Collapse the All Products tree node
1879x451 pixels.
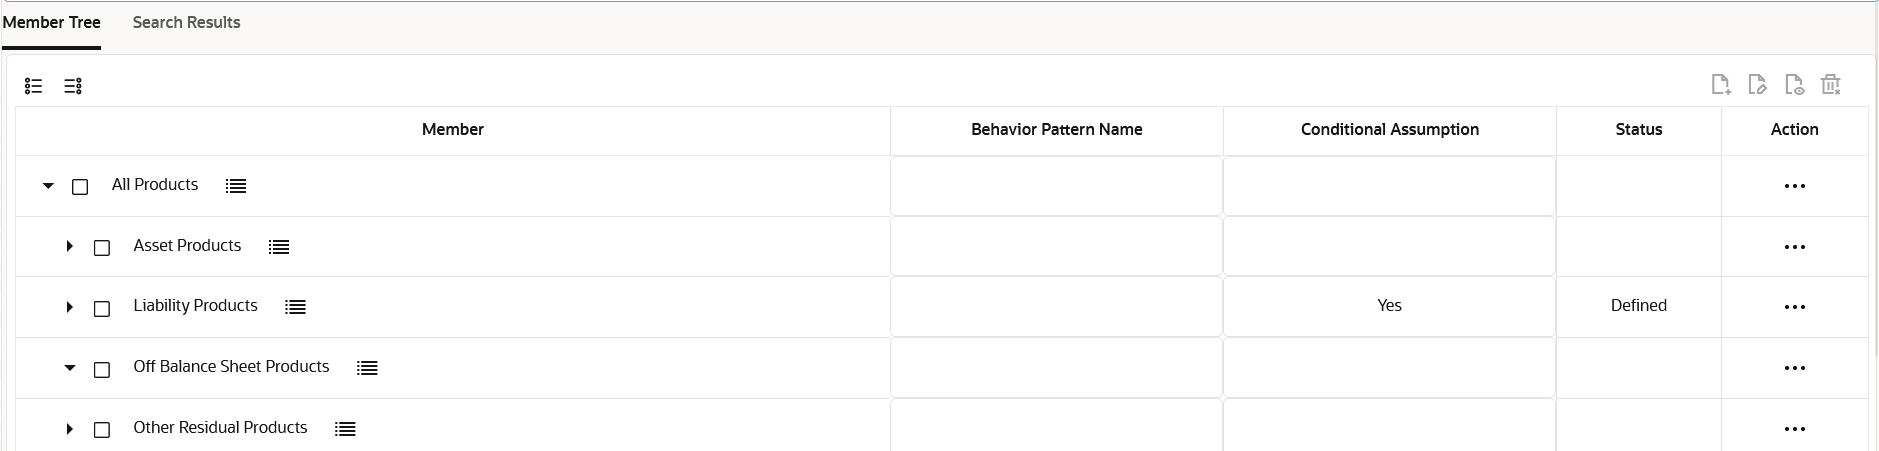click(48, 186)
